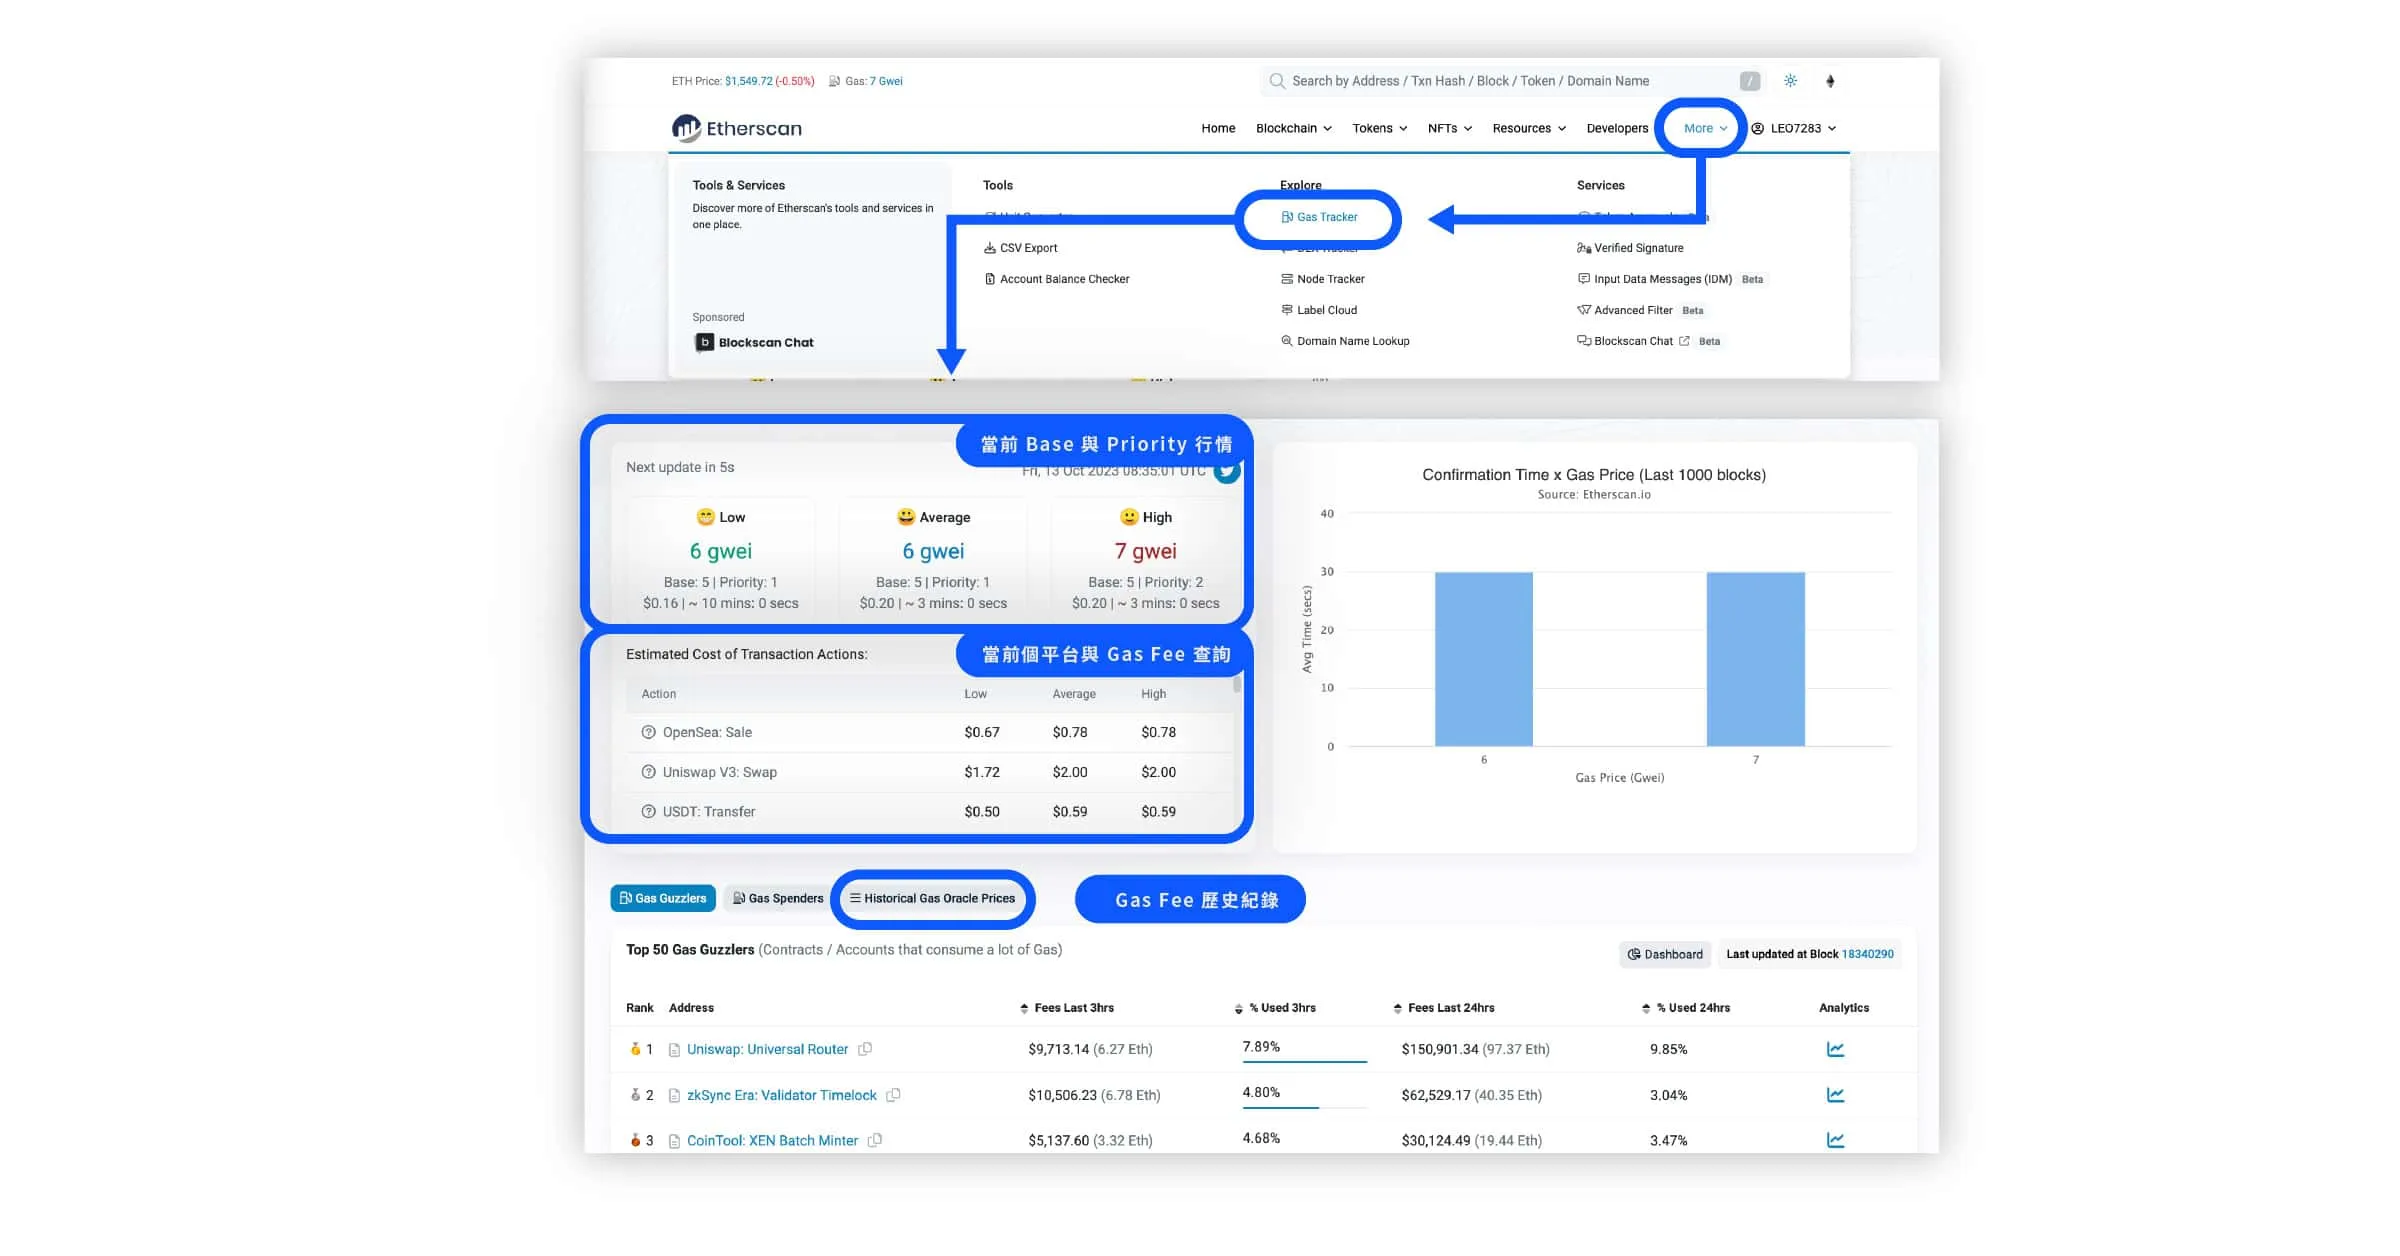Sort by Fees Last 3hrs arrow icon
Screen dimensions: 2400x1256
(1024, 1008)
